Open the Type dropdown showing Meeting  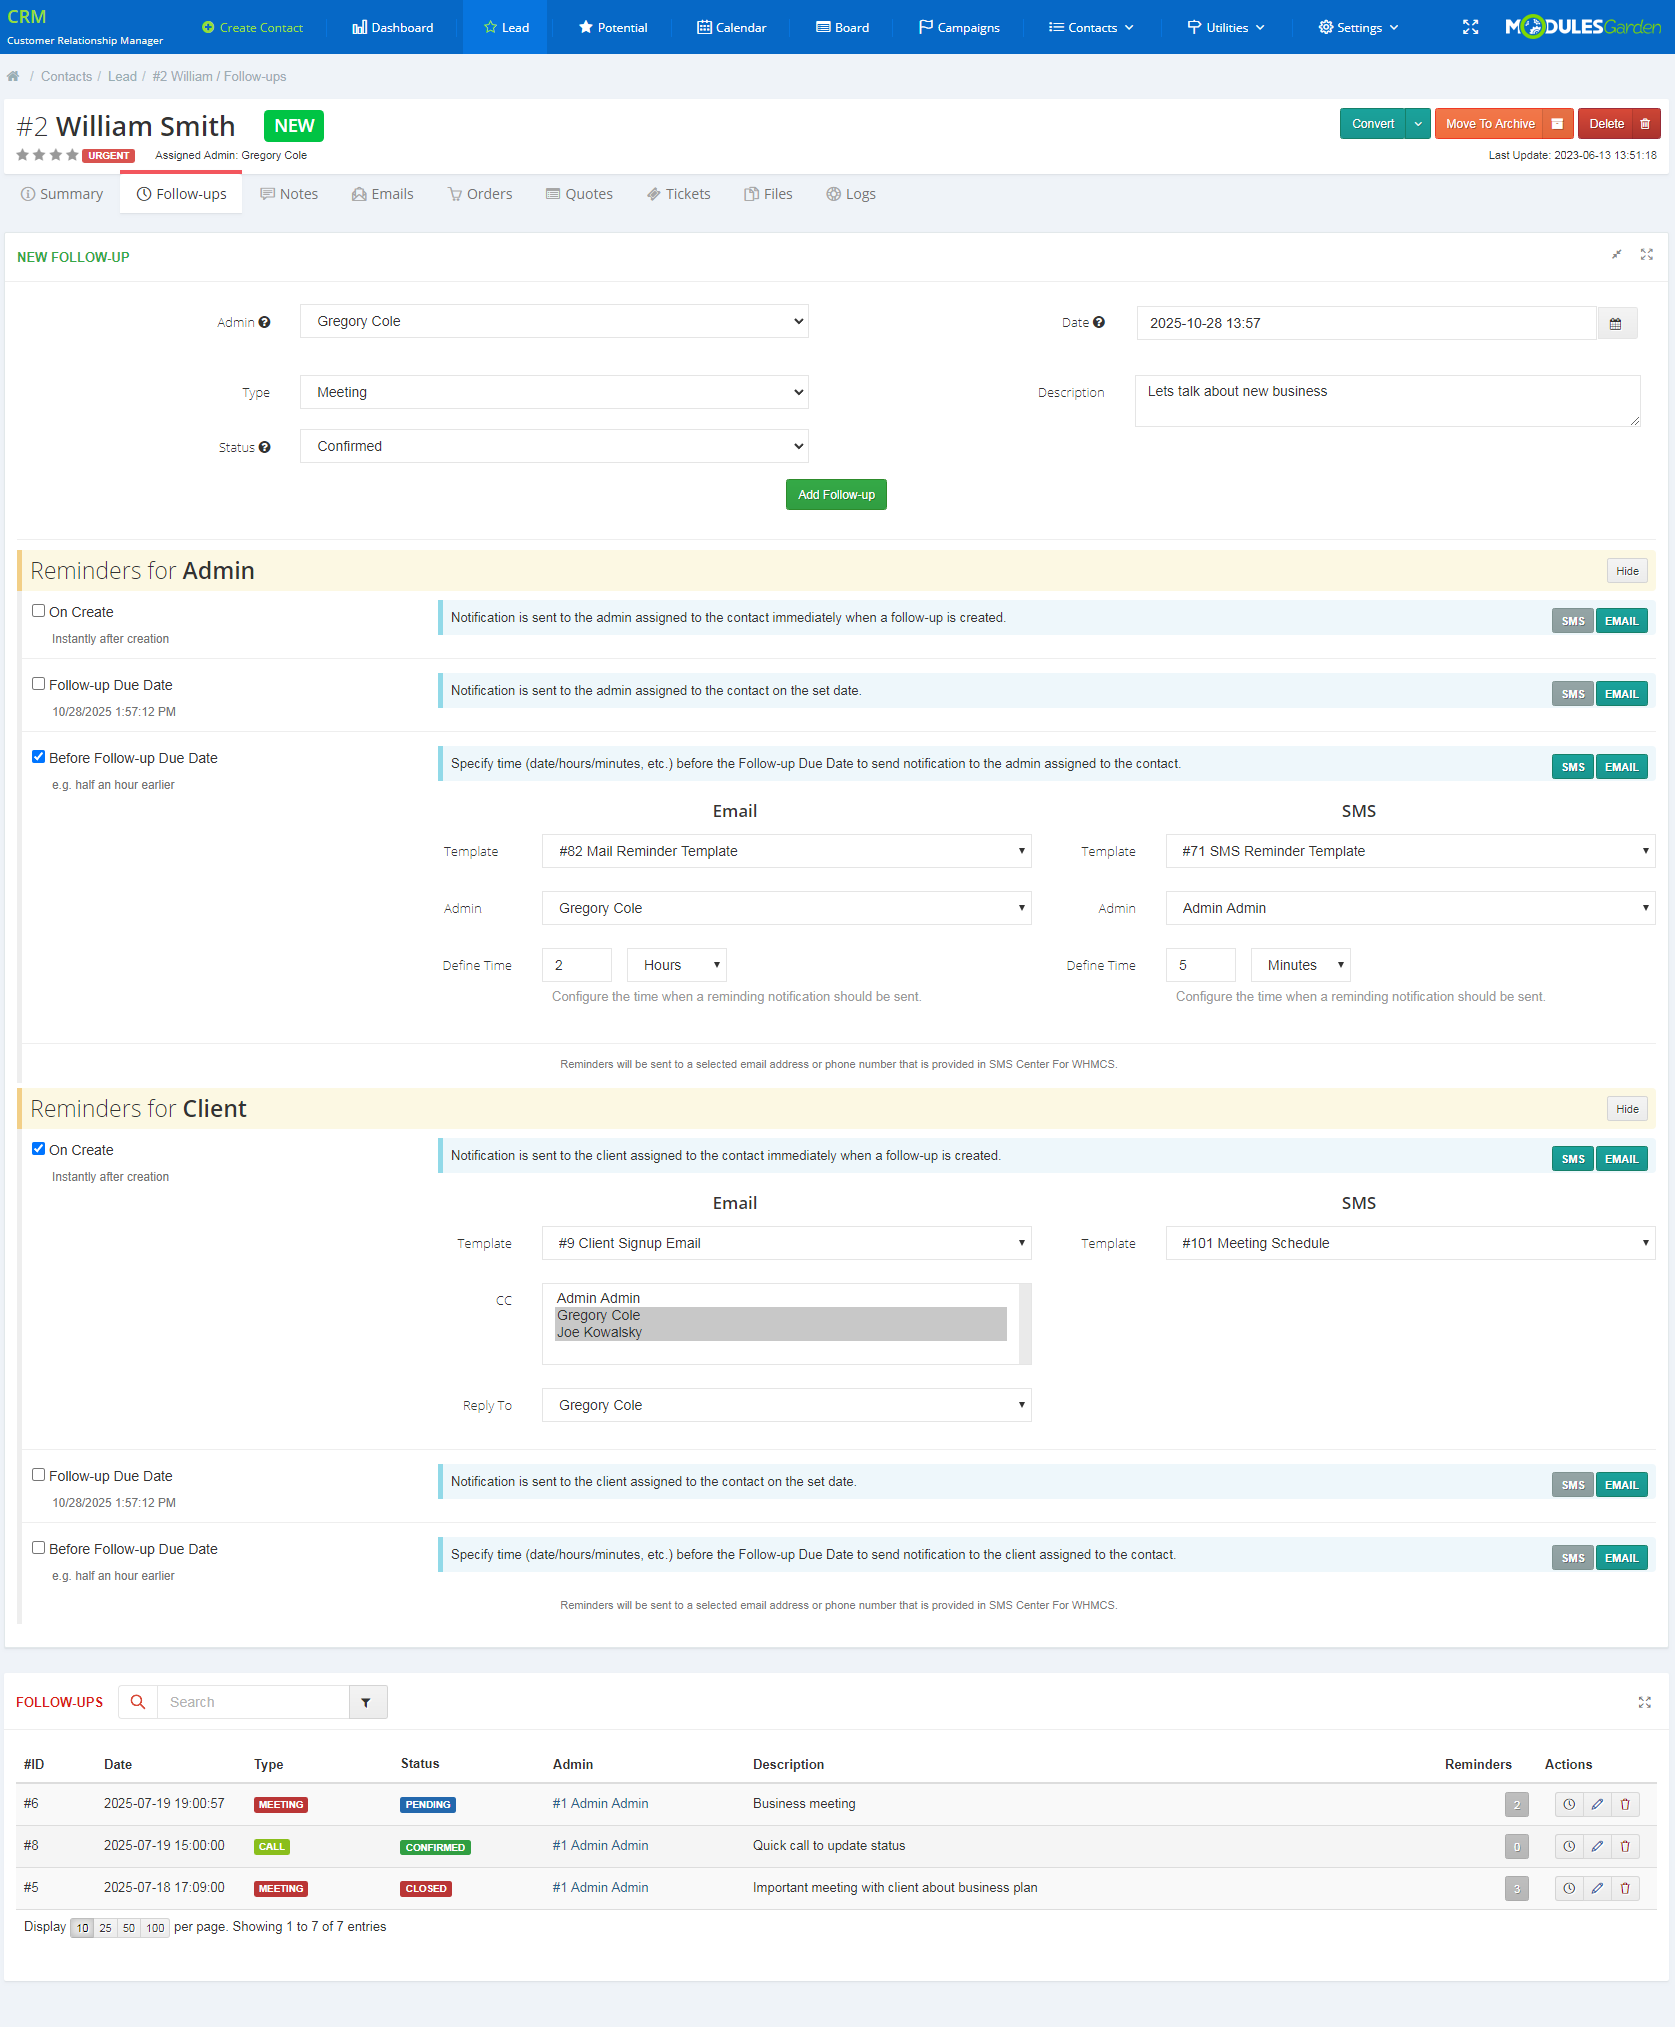click(x=553, y=392)
